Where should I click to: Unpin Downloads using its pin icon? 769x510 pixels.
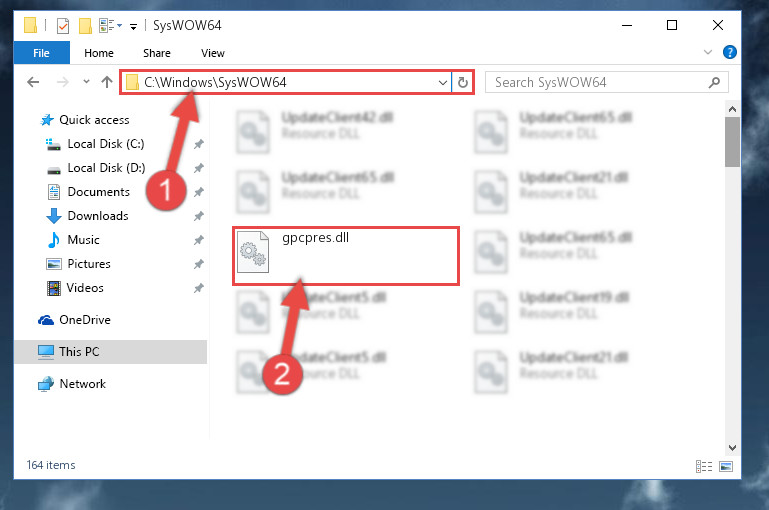point(199,216)
